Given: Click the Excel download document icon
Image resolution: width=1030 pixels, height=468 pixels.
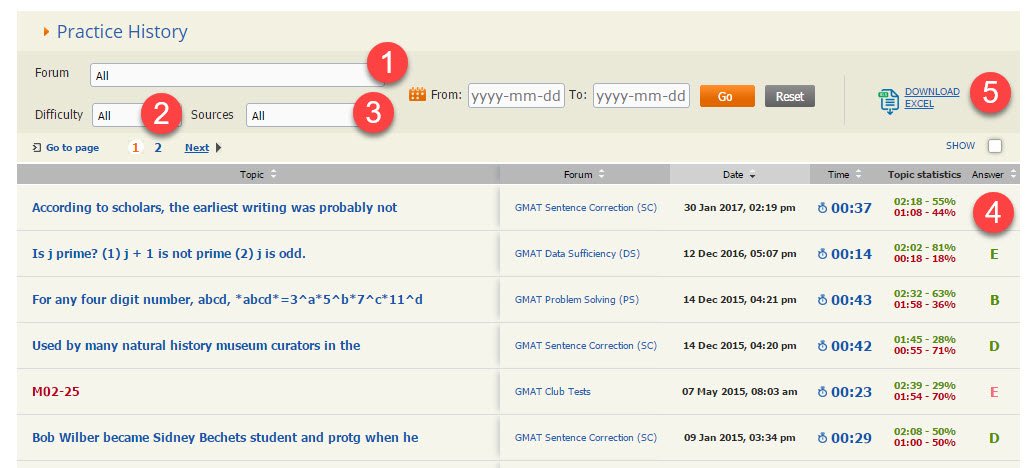Looking at the screenshot, I should pyautogui.click(x=889, y=100).
